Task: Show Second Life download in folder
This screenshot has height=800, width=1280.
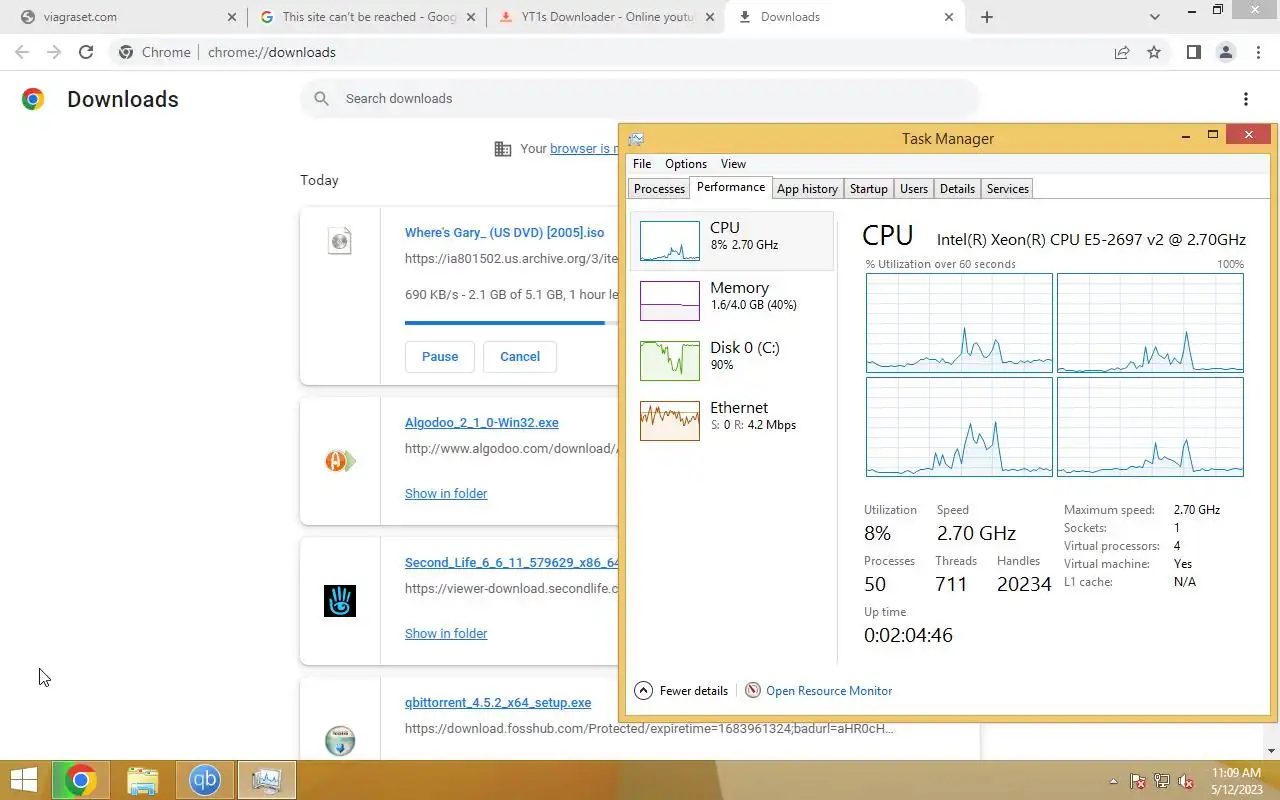Action: click(446, 633)
